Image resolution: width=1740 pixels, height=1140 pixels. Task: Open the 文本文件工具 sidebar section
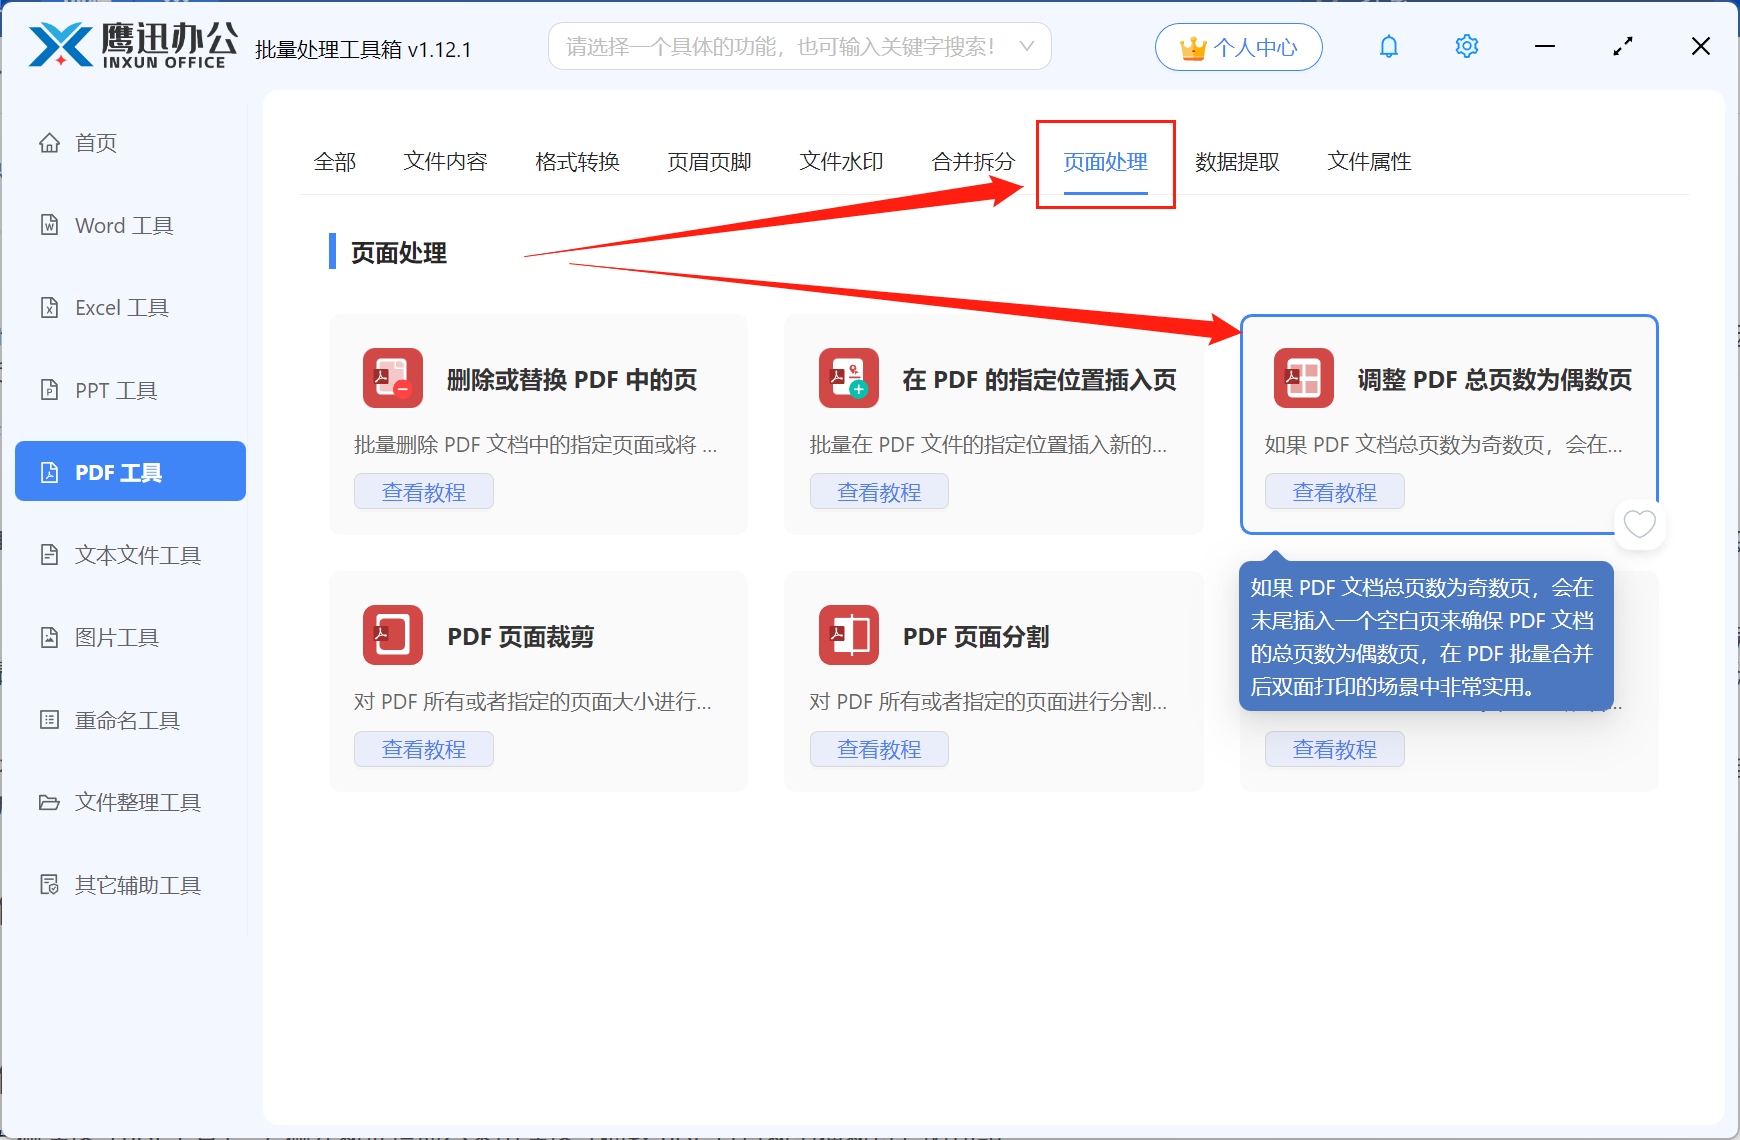coord(136,555)
